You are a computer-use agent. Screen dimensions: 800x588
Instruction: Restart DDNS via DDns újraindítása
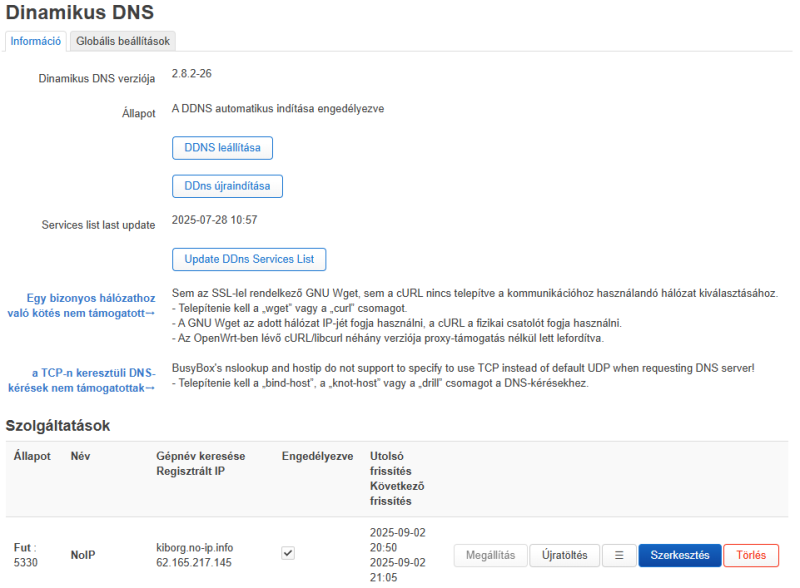tap(227, 186)
